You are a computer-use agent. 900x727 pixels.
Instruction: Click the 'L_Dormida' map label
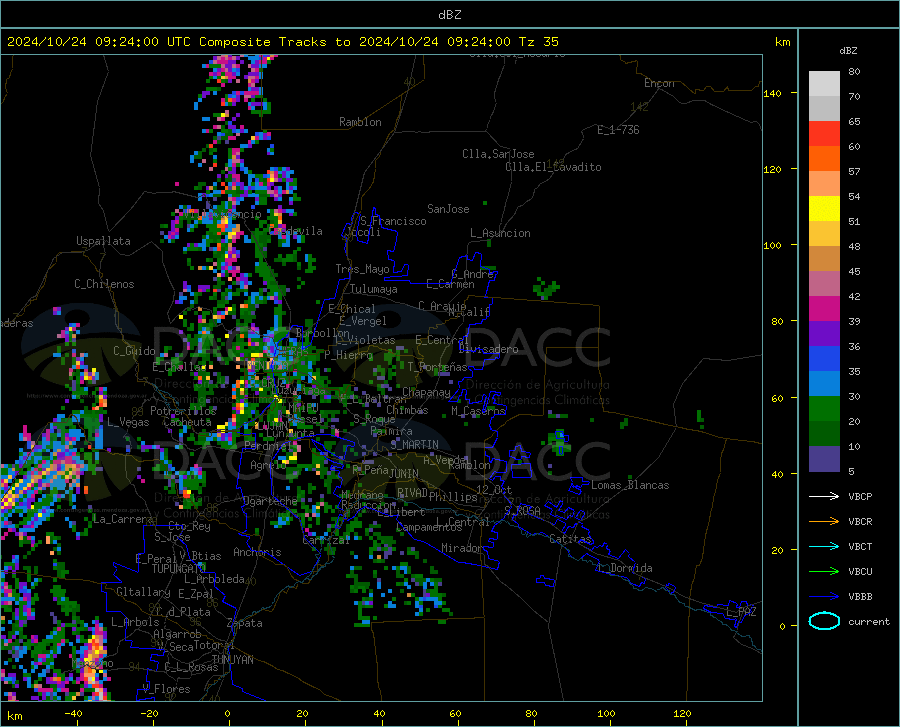(x=624, y=568)
